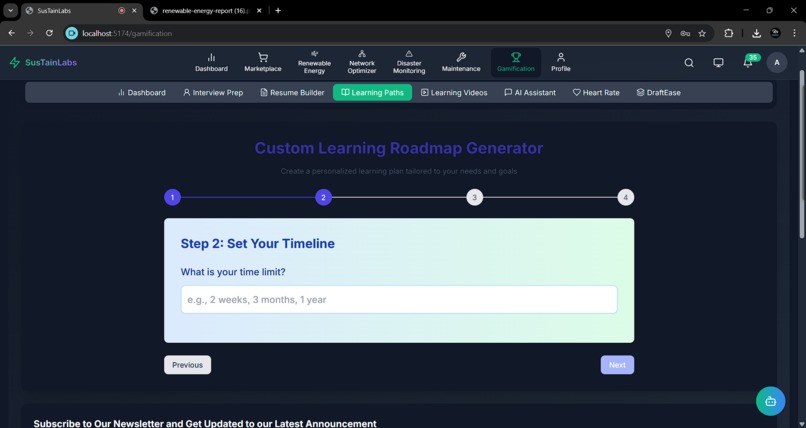The height and width of the screenshot is (428, 806).
Task: Open the AI Assistant tab
Action: click(530, 92)
